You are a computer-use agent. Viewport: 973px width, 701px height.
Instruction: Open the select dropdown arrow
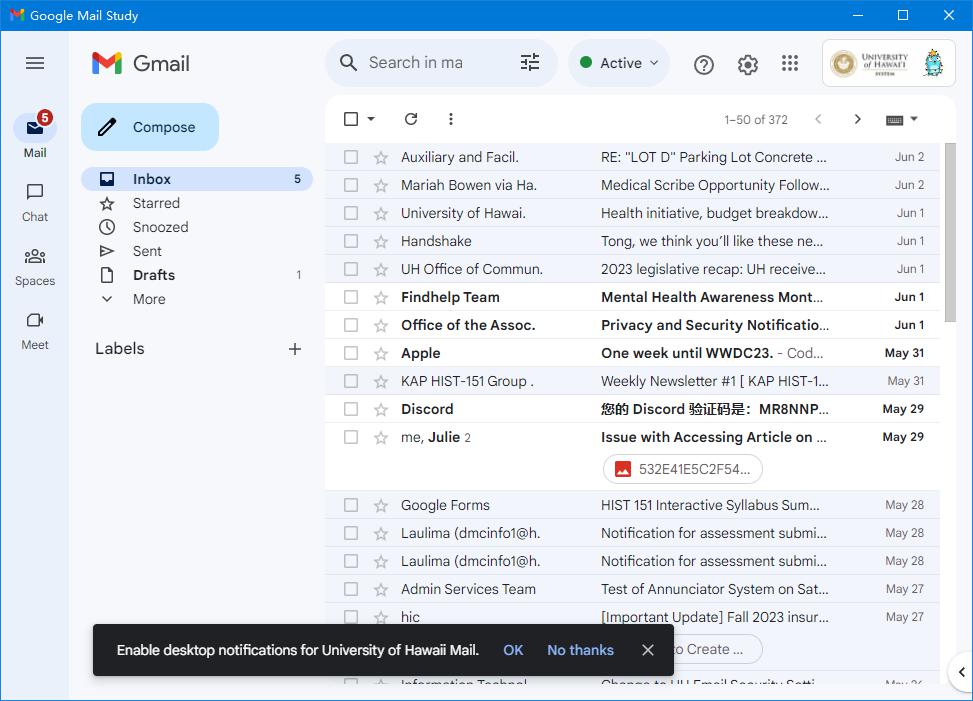[x=371, y=118]
